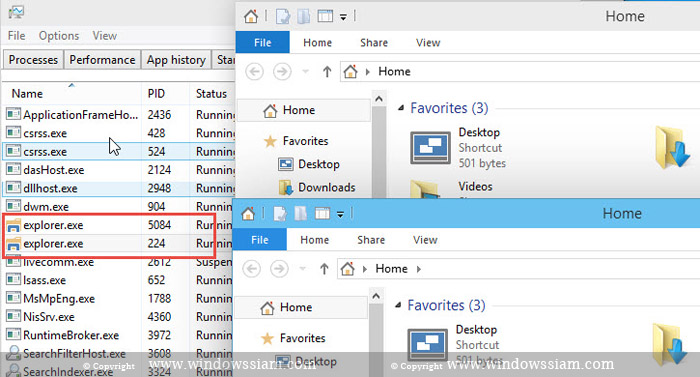700x377 pixels.
Task: Open the View ribbon tab in upper Explorer
Action: (x=428, y=42)
